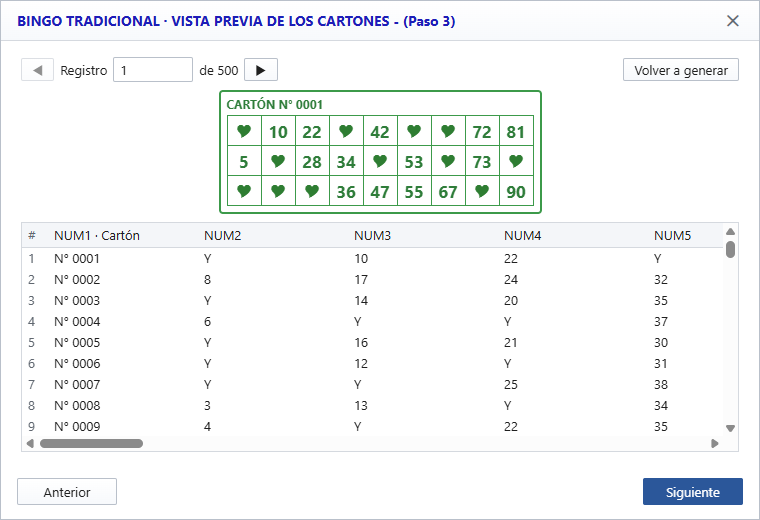This screenshot has height=520, width=760.
Task: Click the NUM1 · Cartón column header
Action: click(97, 236)
